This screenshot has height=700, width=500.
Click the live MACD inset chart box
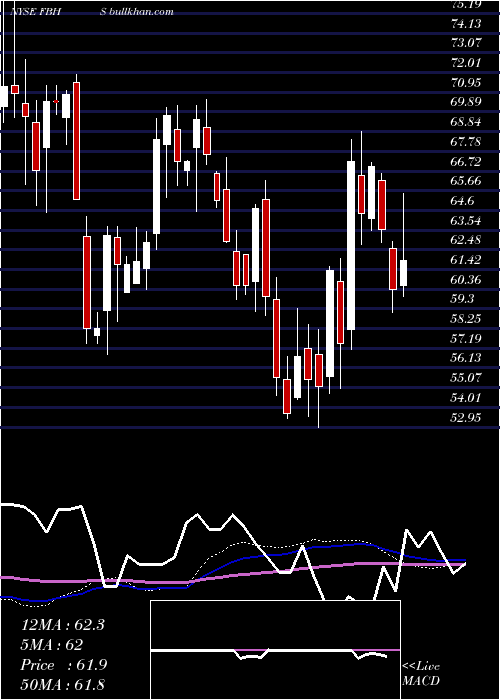tap(275, 650)
